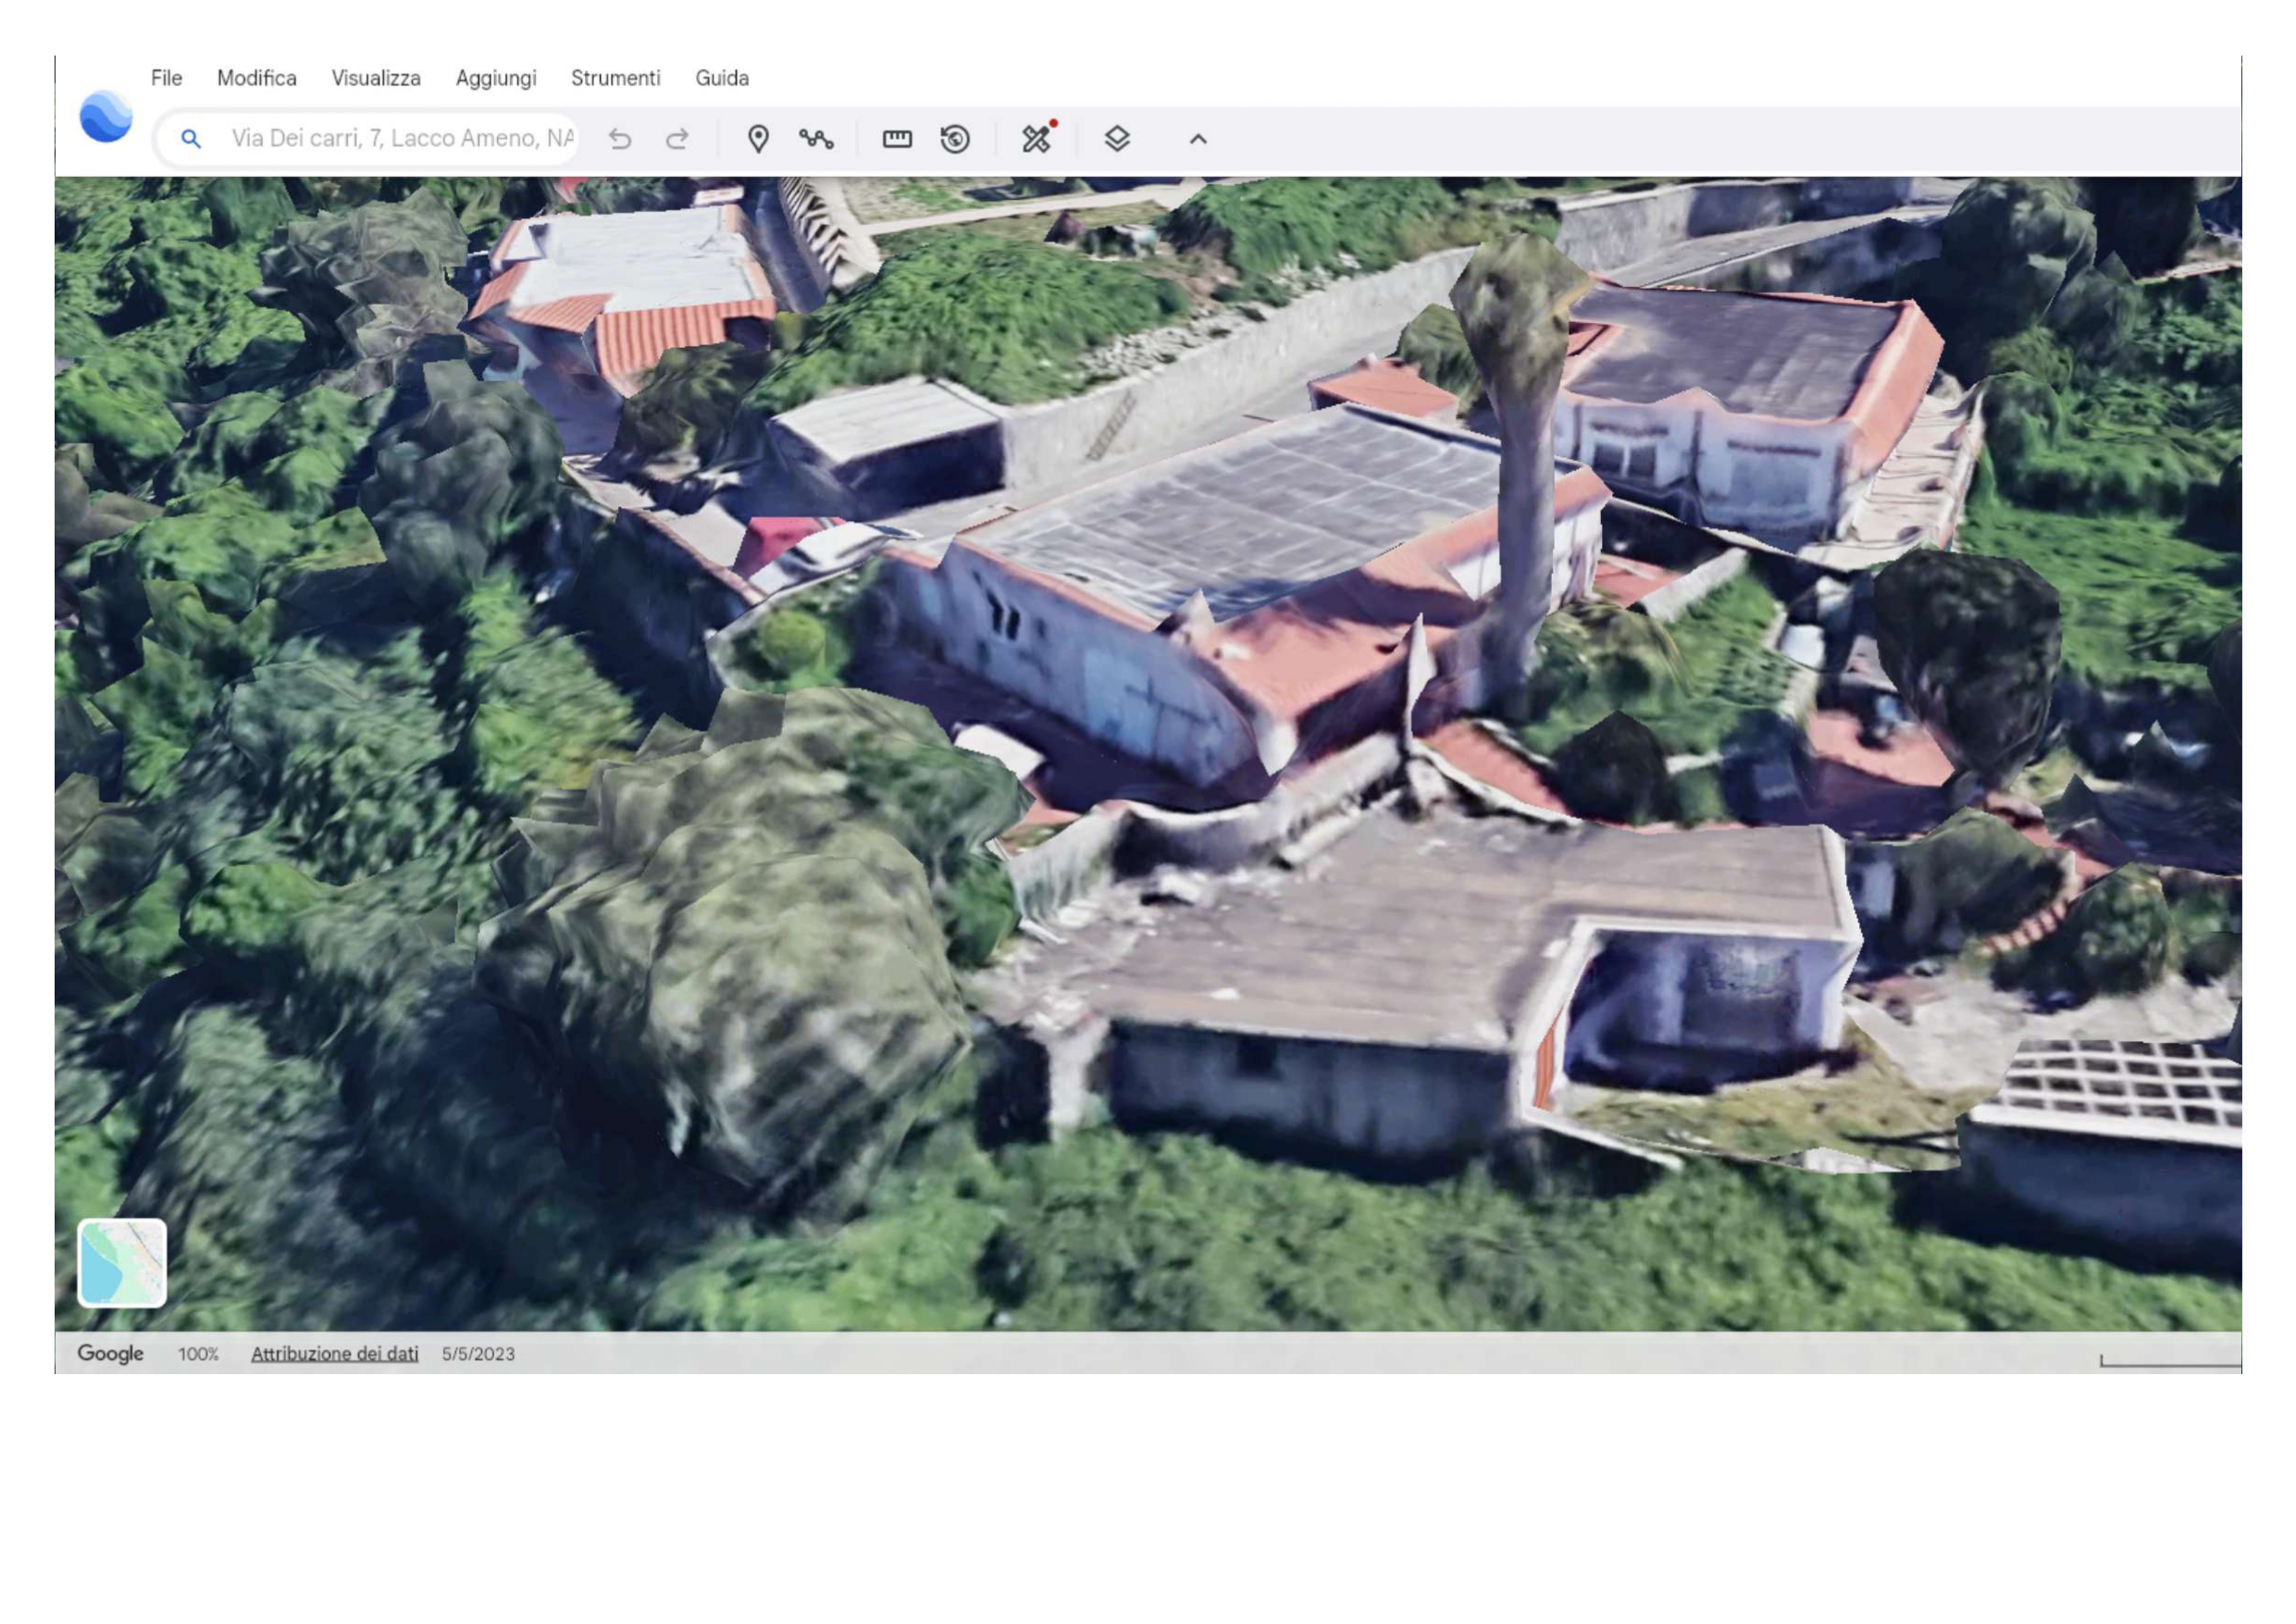Click the redo arrow icon
Screen dimensions: 2296x1624
click(x=677, y=139)
